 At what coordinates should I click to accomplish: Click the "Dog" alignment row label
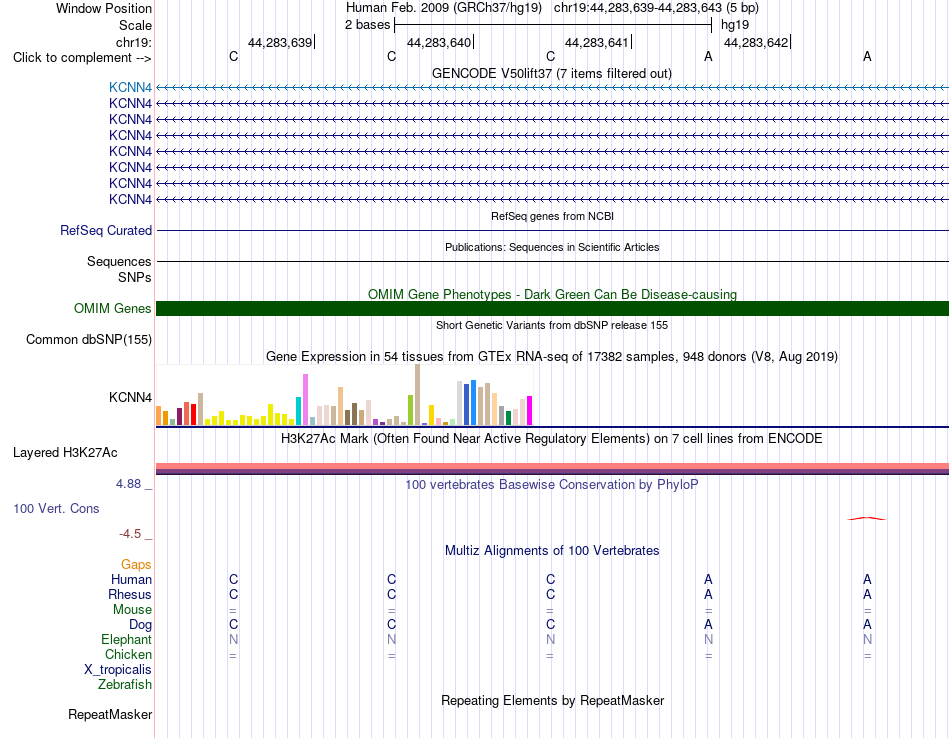tap(140, 625)
